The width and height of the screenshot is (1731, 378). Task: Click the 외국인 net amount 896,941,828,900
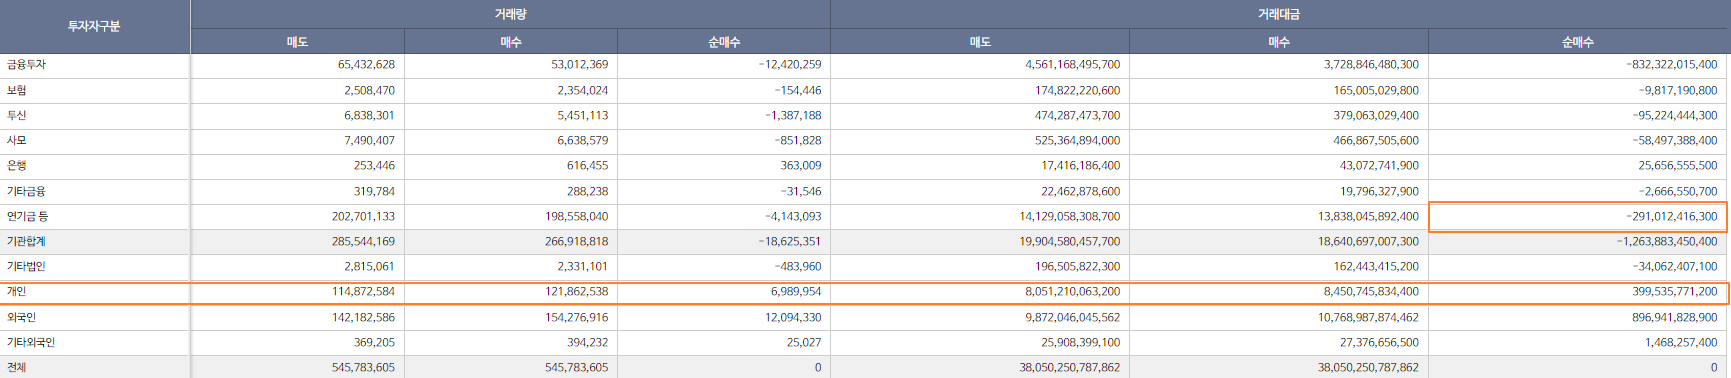(1675, 317)
